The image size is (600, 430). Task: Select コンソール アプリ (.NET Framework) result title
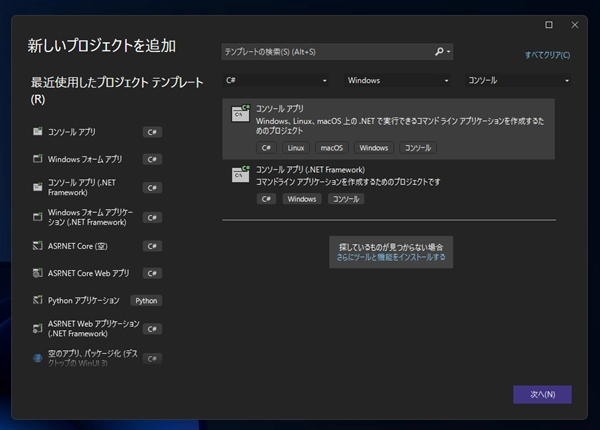pyautogui.click(x=310, y=169)
